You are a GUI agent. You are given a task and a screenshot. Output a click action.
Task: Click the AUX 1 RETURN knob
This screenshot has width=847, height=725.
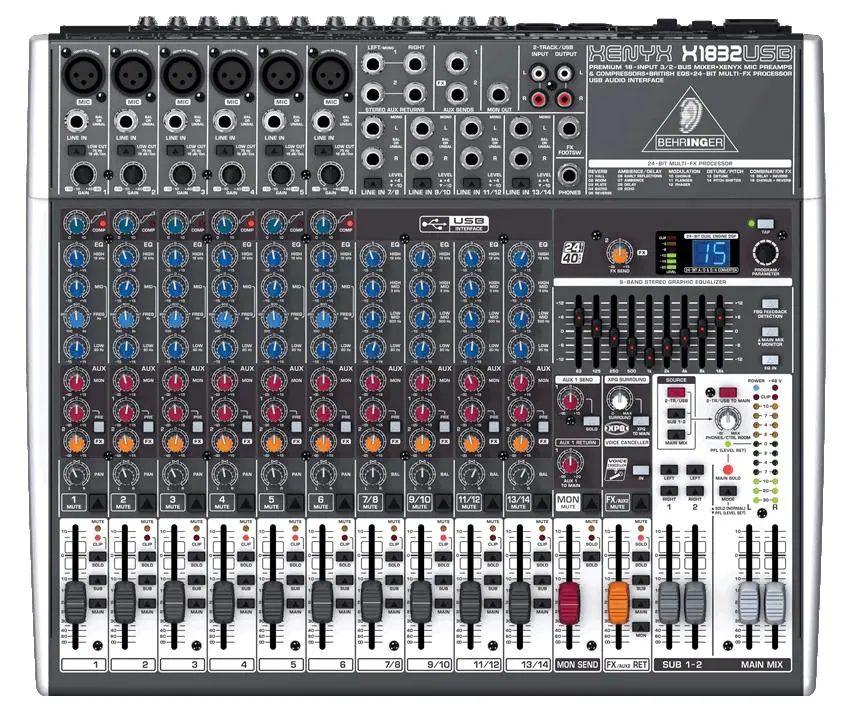[x=570, y=463]
